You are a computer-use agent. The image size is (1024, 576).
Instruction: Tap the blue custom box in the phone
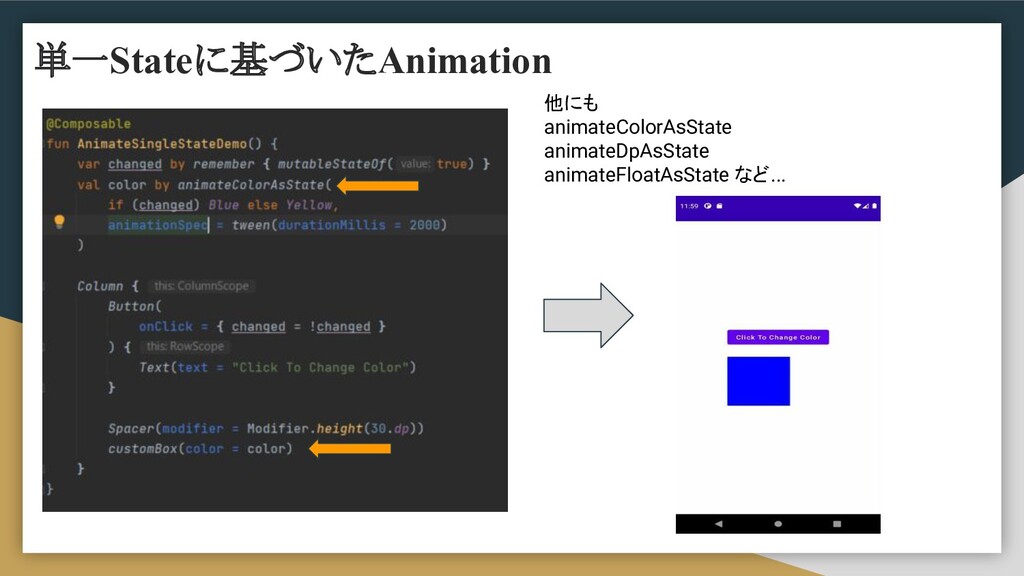pos(758,381)
